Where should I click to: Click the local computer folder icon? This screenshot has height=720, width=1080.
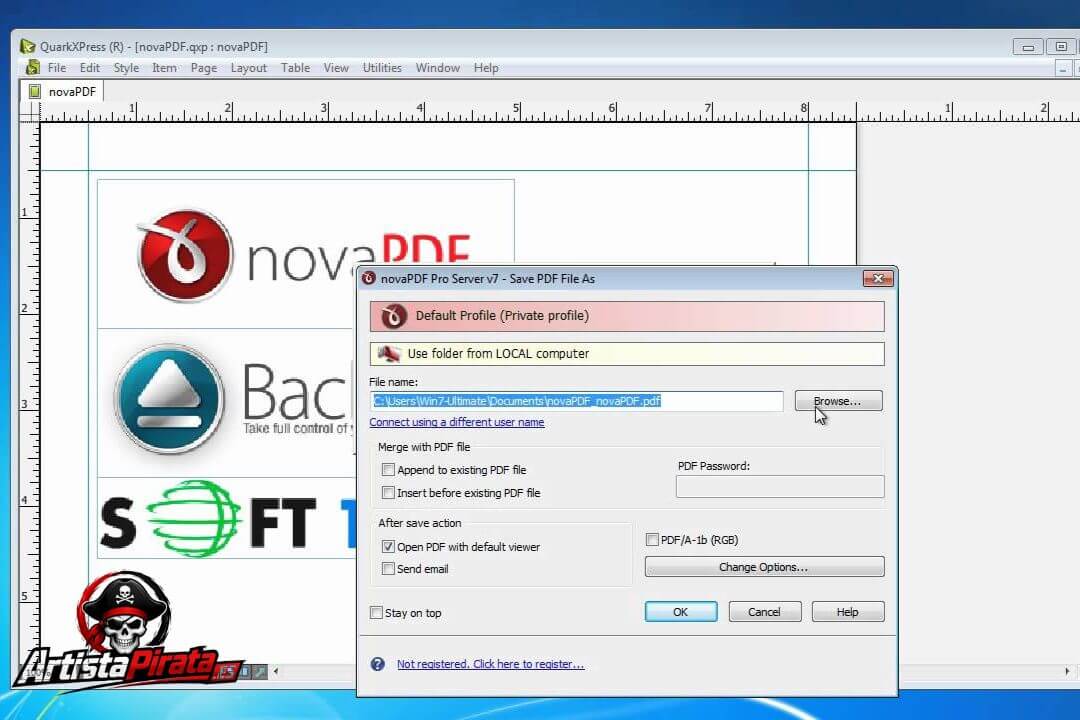(x=389, y=353)
